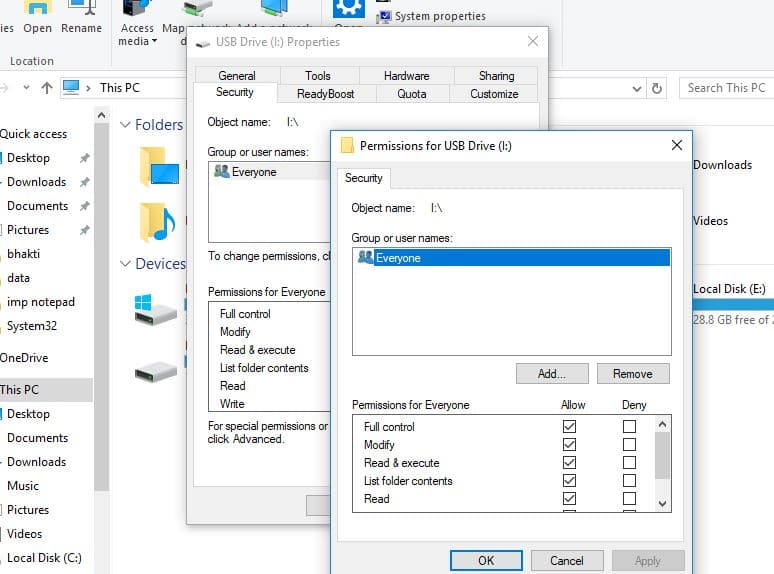
Task: Click the Security tab in Permissions dialog
Action: (x=364, y=178)
